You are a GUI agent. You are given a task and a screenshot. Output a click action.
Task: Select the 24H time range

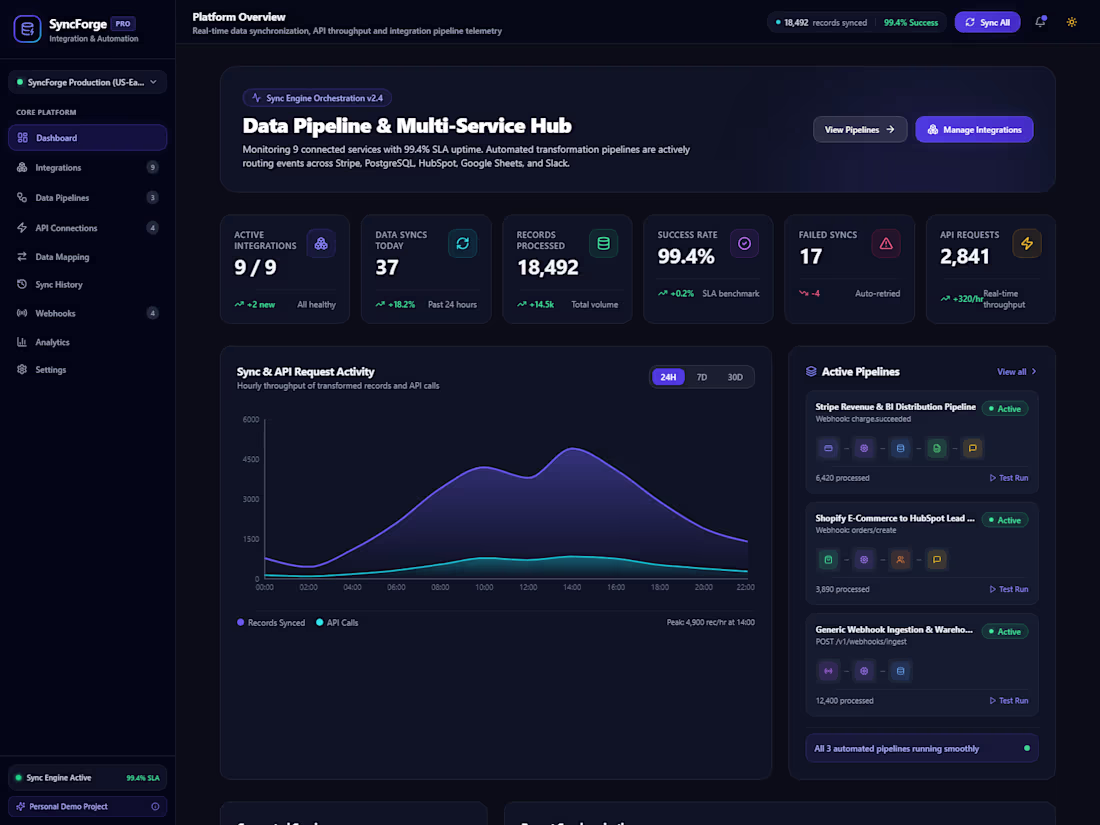coord(668,377)
